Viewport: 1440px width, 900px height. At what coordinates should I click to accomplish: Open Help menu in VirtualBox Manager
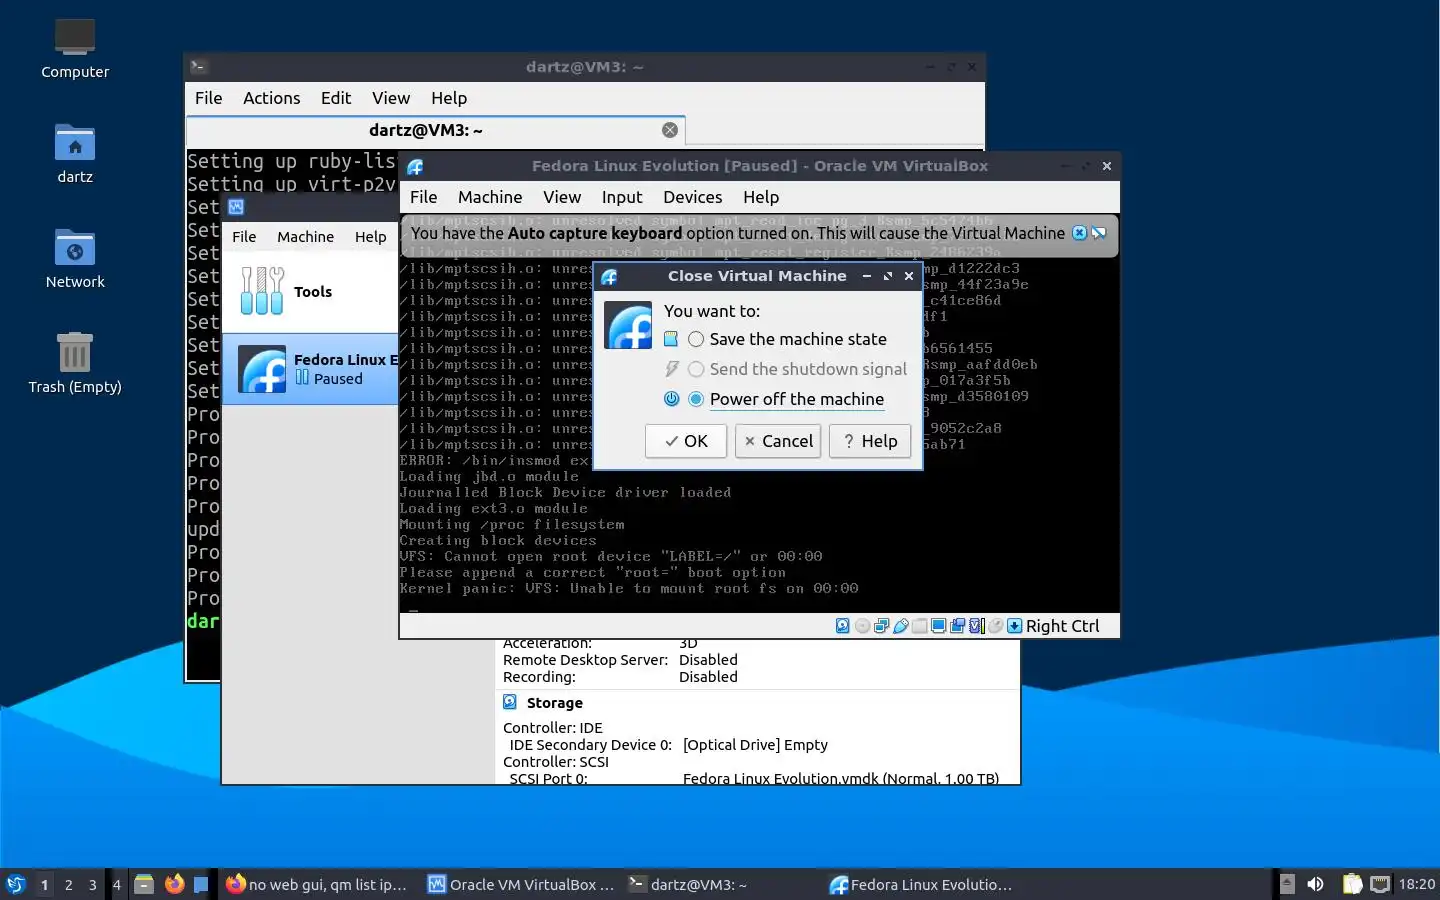(370, 237)
